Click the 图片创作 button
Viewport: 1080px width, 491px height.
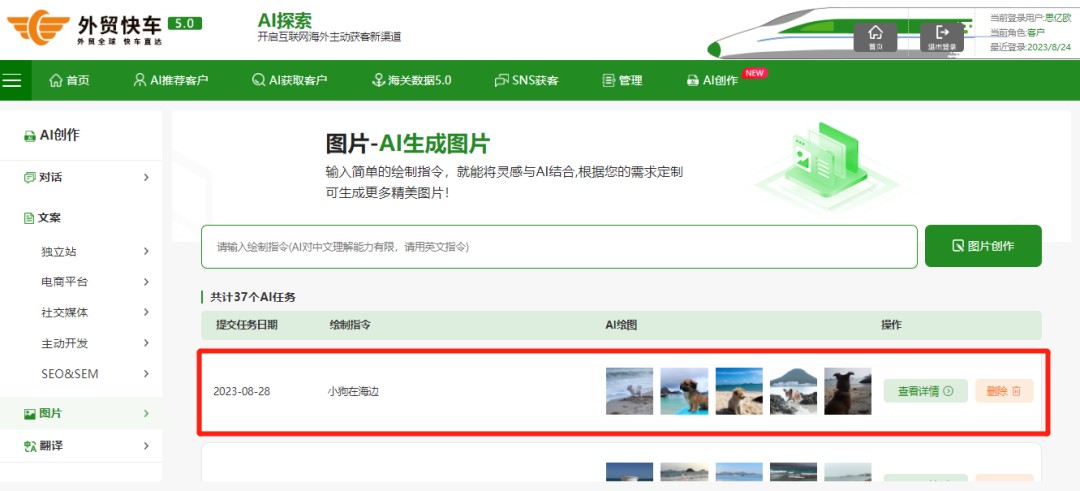coord(982,246)
